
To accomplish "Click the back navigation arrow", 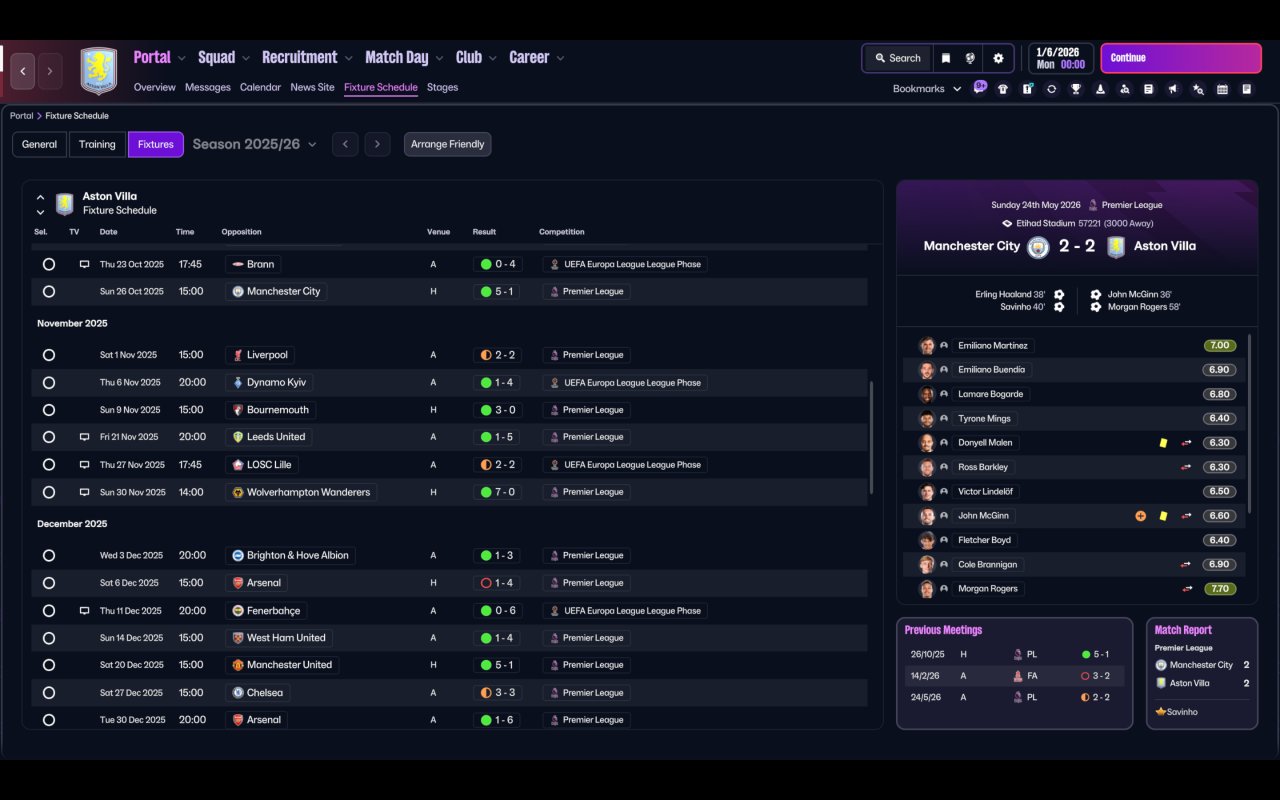I will click(x=23, y=71).
